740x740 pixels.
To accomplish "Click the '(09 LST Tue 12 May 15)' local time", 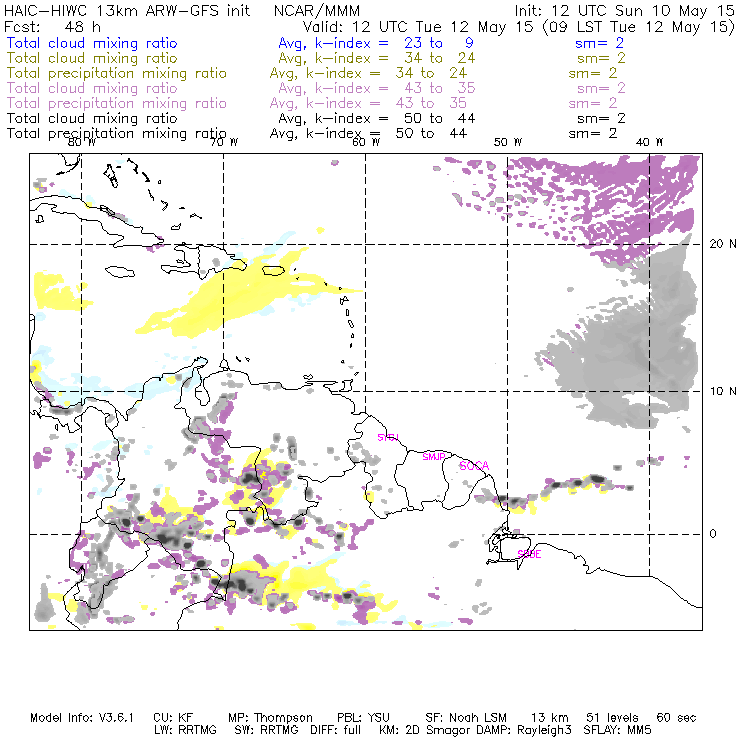I will [x=639, y=27].
